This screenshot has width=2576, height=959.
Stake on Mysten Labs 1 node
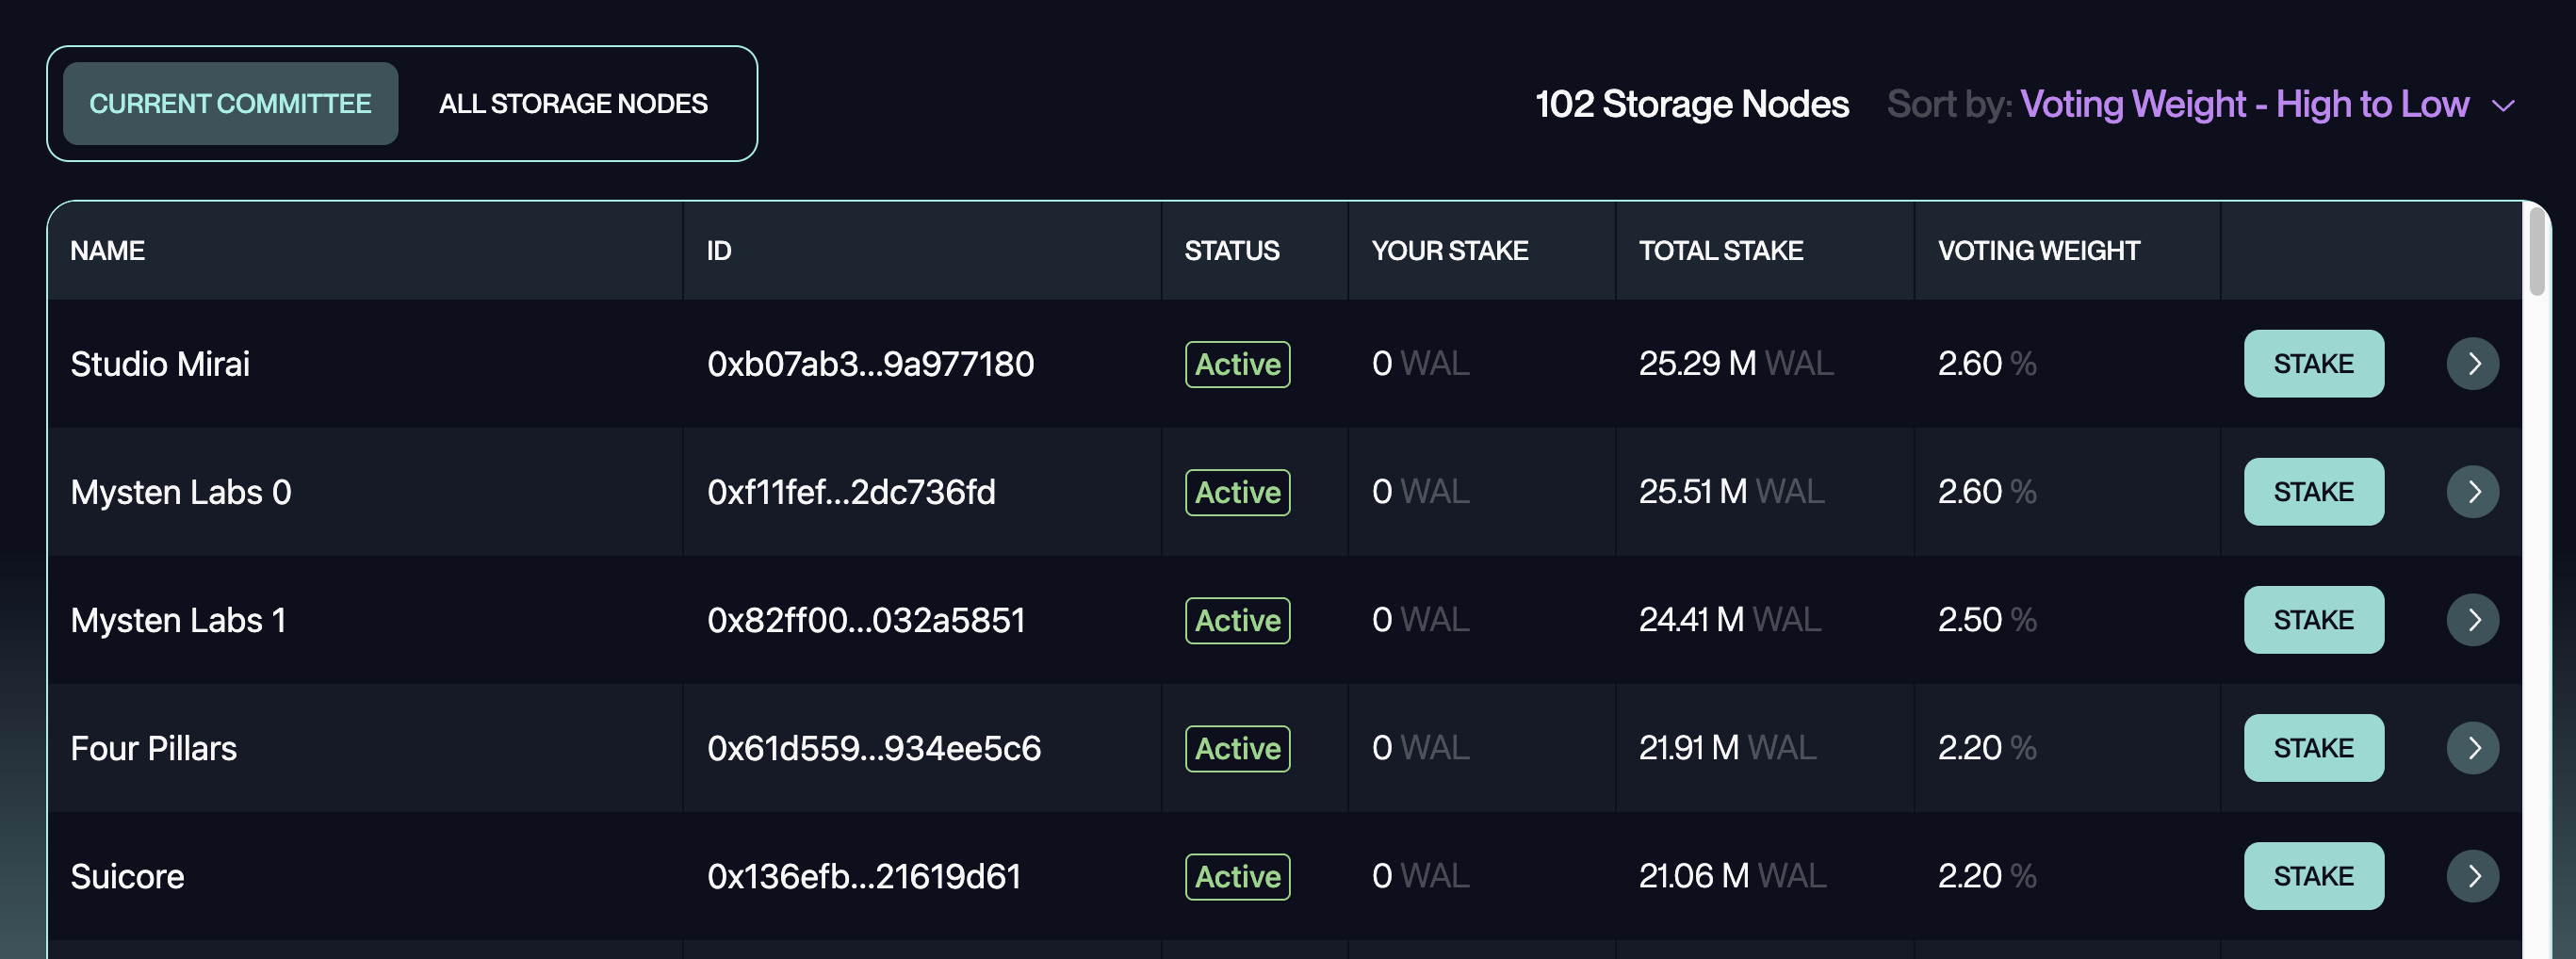tap(2313, 619)
